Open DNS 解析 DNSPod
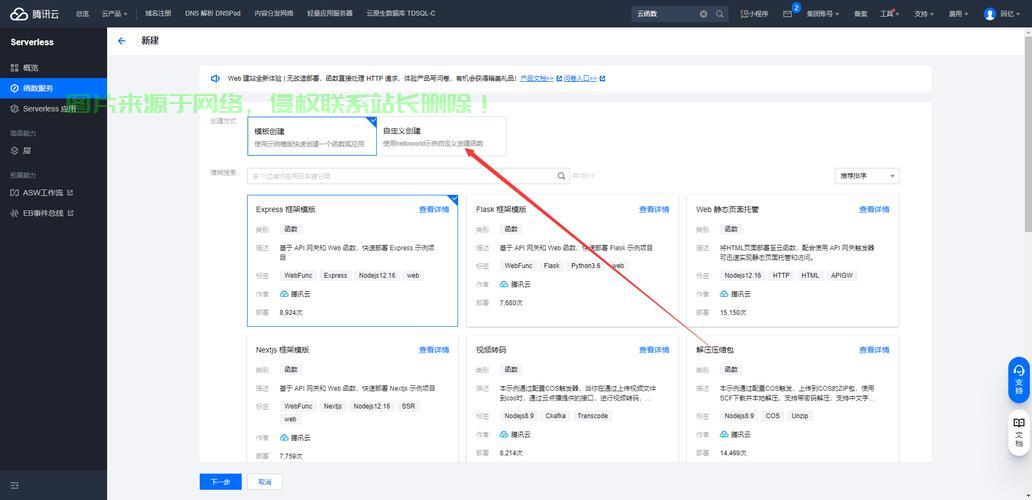Viewport: 1032px width, 500px height. 213,14
